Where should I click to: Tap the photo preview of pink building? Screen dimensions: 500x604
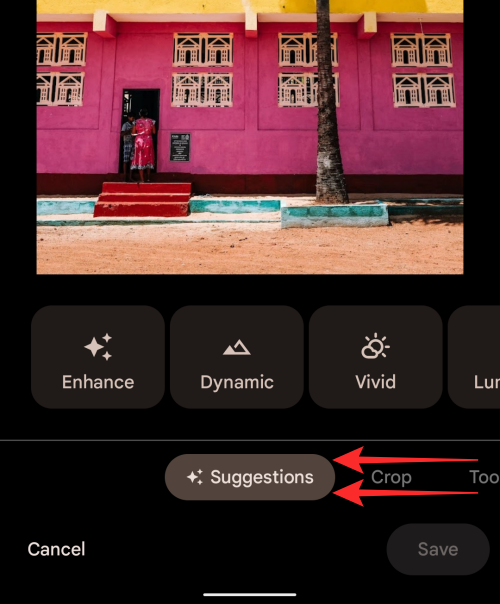tap(250, 137)
